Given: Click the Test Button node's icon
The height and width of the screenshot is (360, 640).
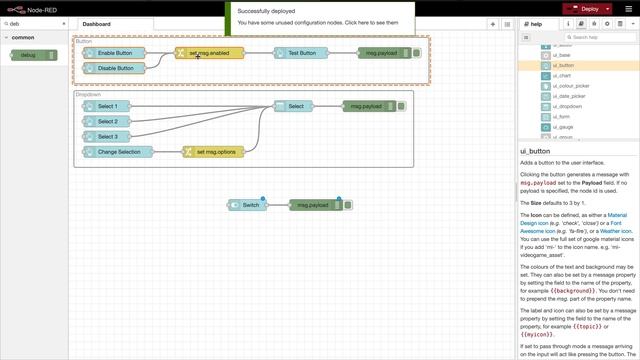Looking at the screenshot, I should coord(280,53).
